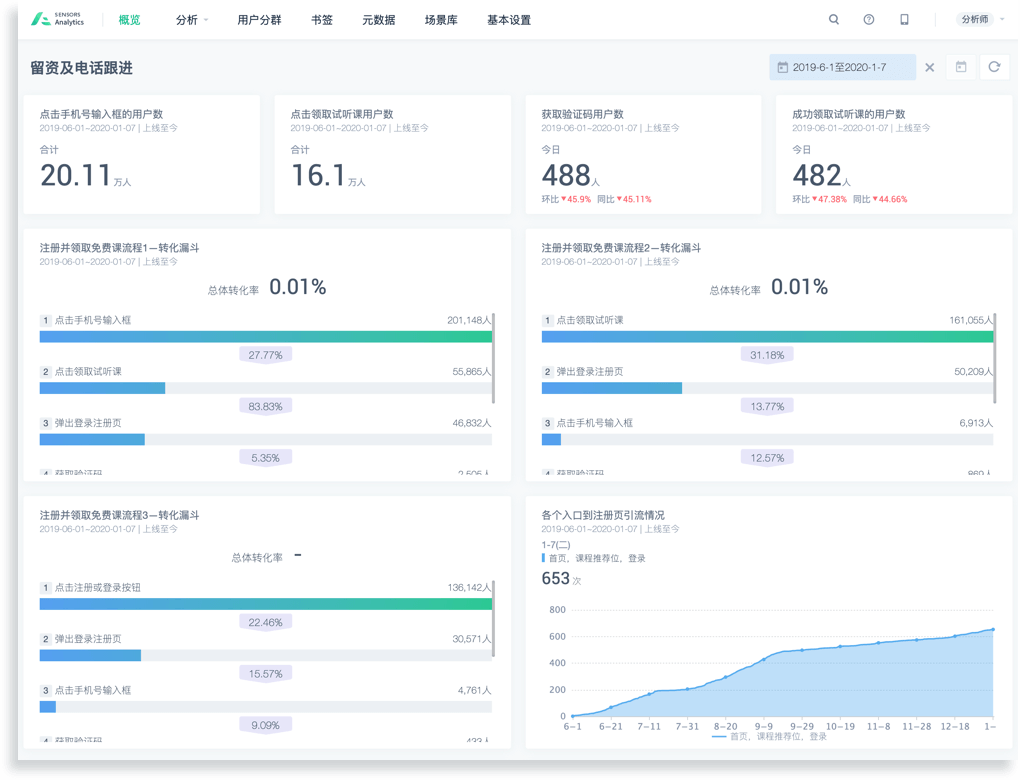Switch to the 概览 tab
This screenshot has width=1020, height=780.
tap(129, 20)
